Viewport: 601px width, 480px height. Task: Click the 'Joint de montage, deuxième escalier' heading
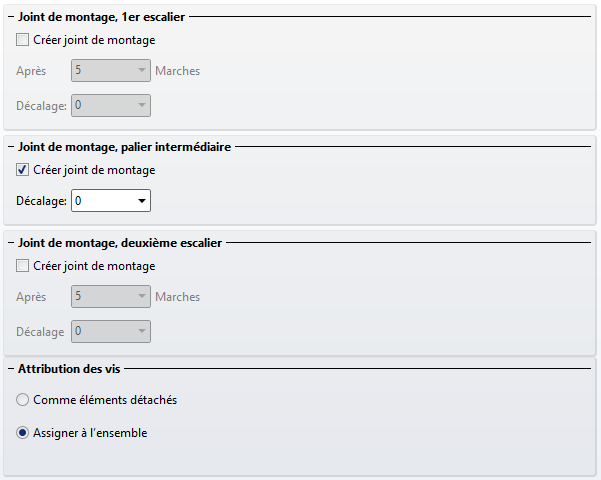[x=120, y=243]
